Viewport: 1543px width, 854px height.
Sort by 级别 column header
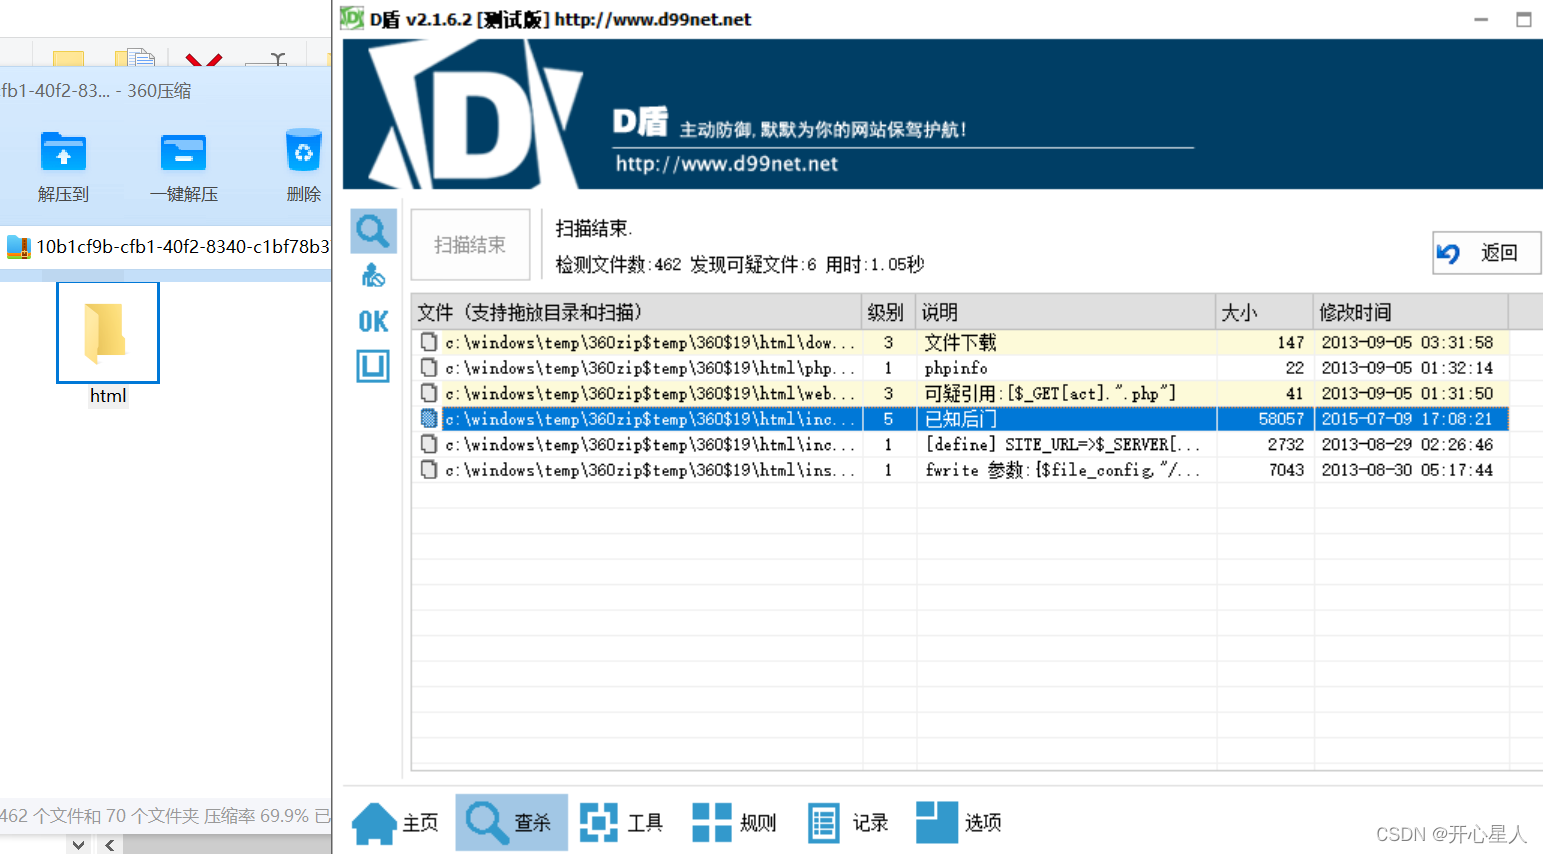pyautogui.click(x=888, y=312)
